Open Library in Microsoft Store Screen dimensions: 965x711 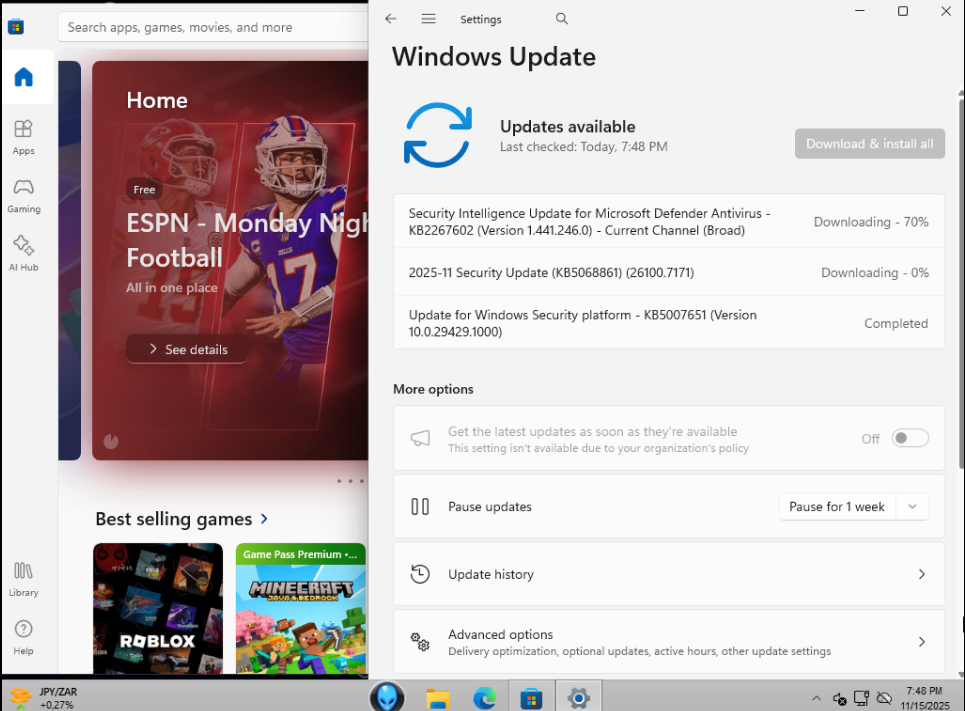coord(23,579)
